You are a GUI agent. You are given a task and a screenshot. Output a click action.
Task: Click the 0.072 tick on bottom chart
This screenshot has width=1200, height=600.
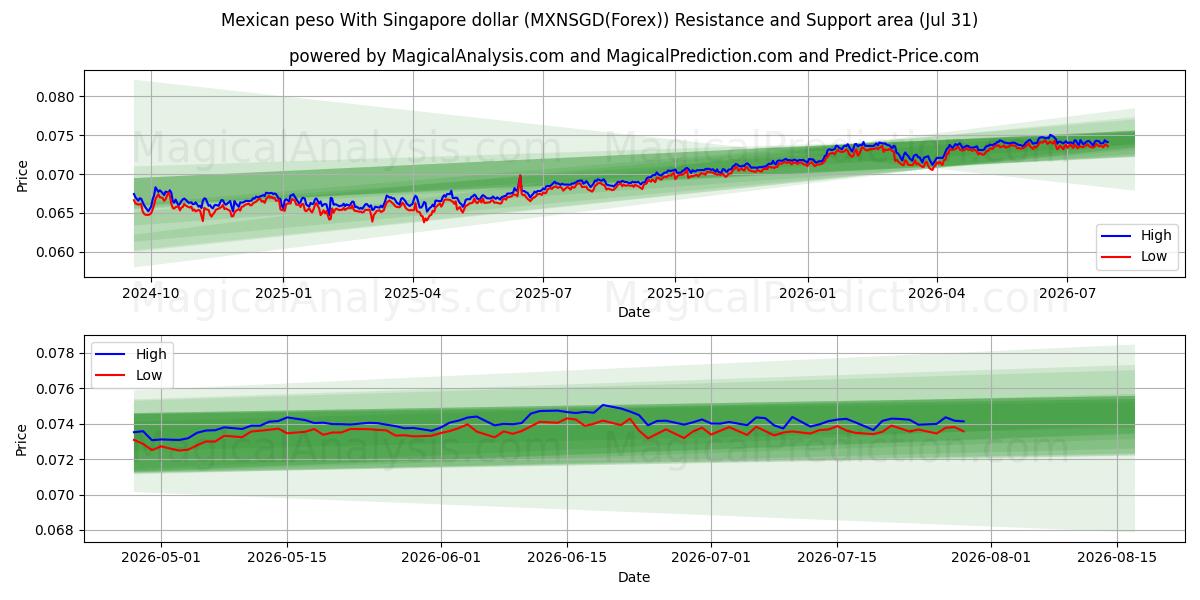tap(56, 460)
